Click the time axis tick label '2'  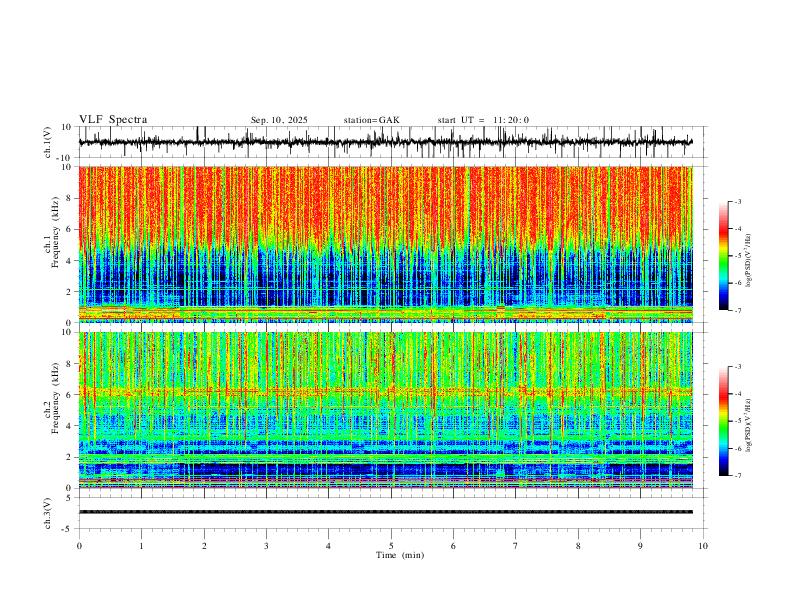(x=204, y=546)
